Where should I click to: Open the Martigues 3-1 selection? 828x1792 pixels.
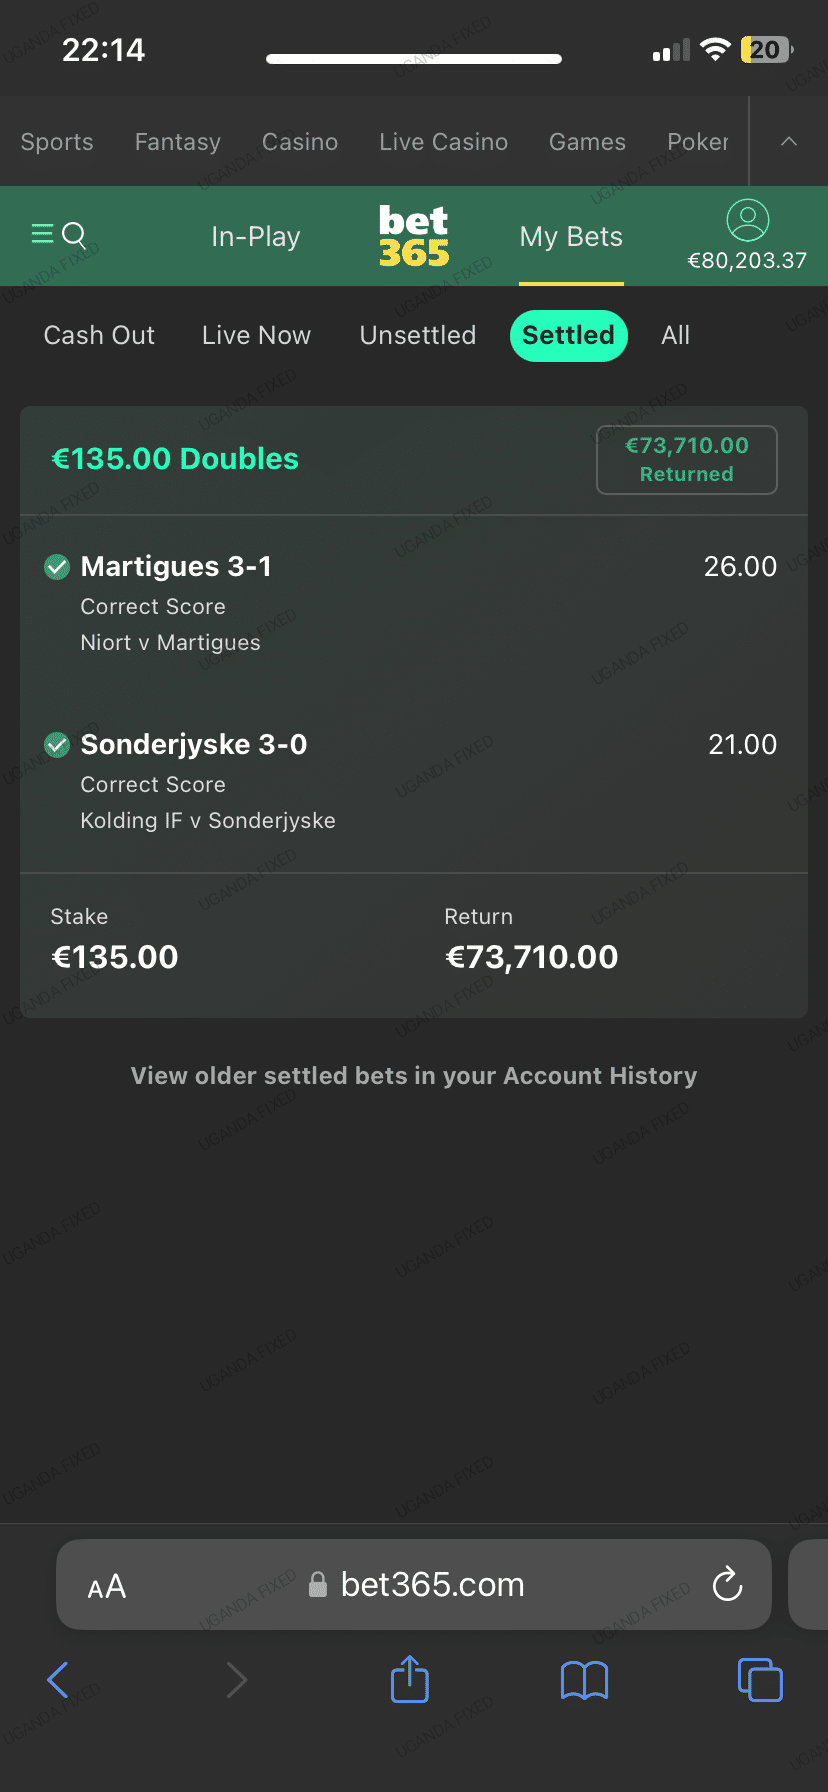click(x=176, y=567)
